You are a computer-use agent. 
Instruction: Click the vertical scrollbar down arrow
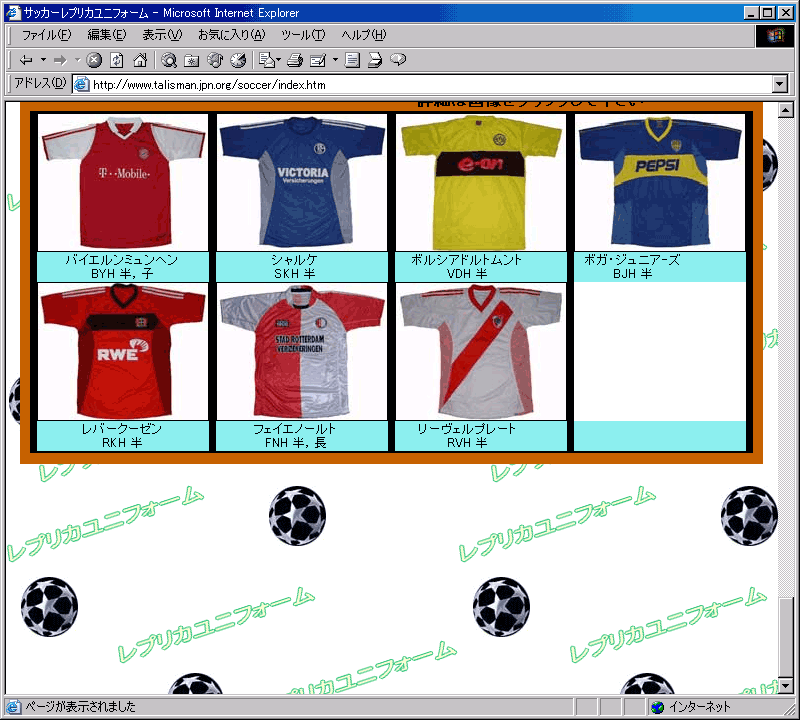click(x=786, y=686)
